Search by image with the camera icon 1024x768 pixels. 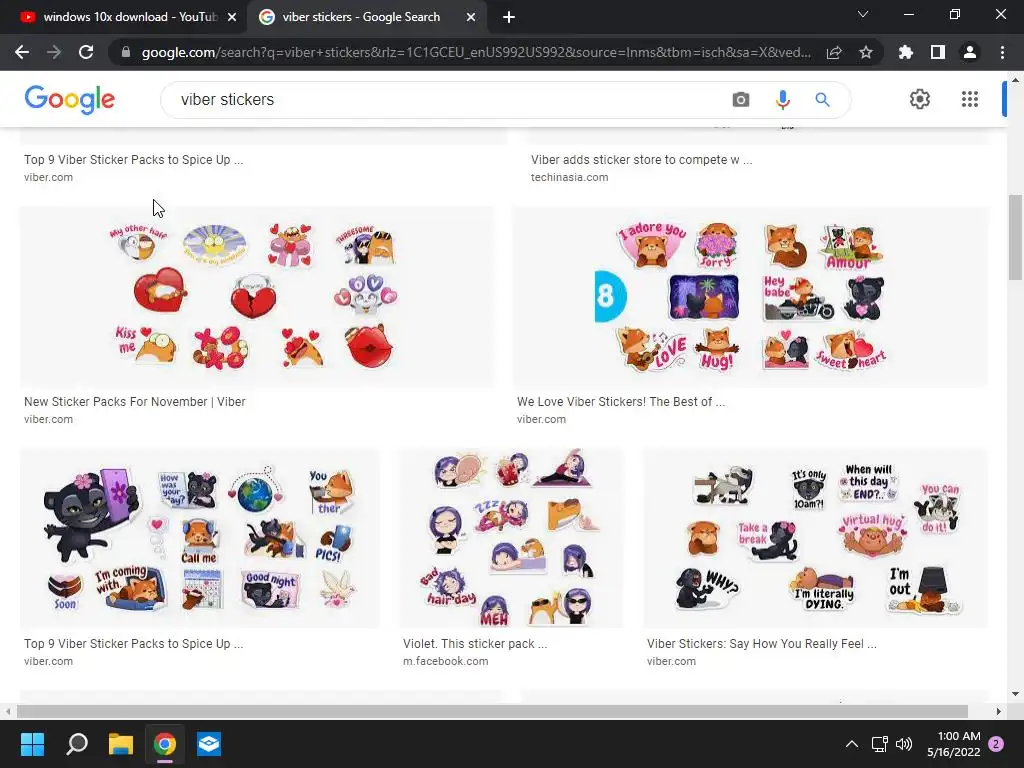coord(741,100)
